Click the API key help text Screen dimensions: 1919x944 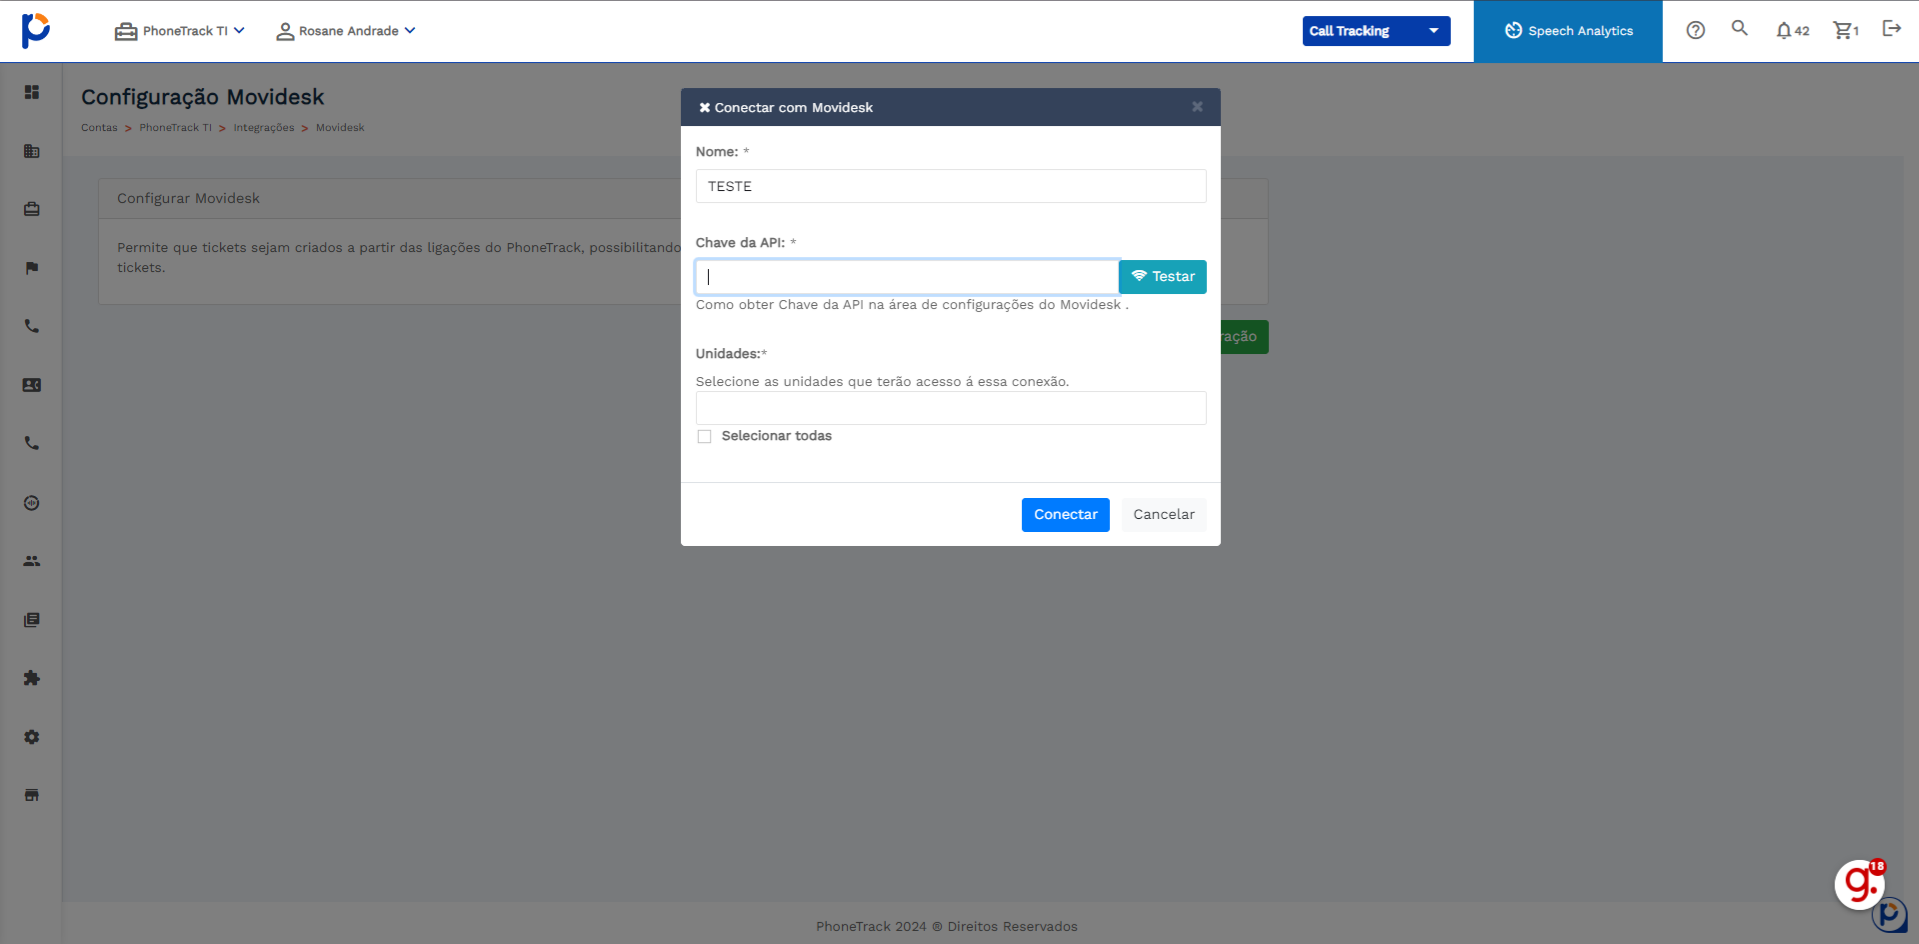click(x=912, y=305)
